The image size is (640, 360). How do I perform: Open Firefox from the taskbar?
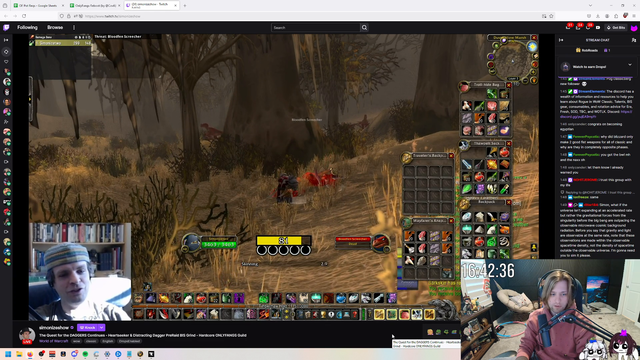click(x=30, y=354)
